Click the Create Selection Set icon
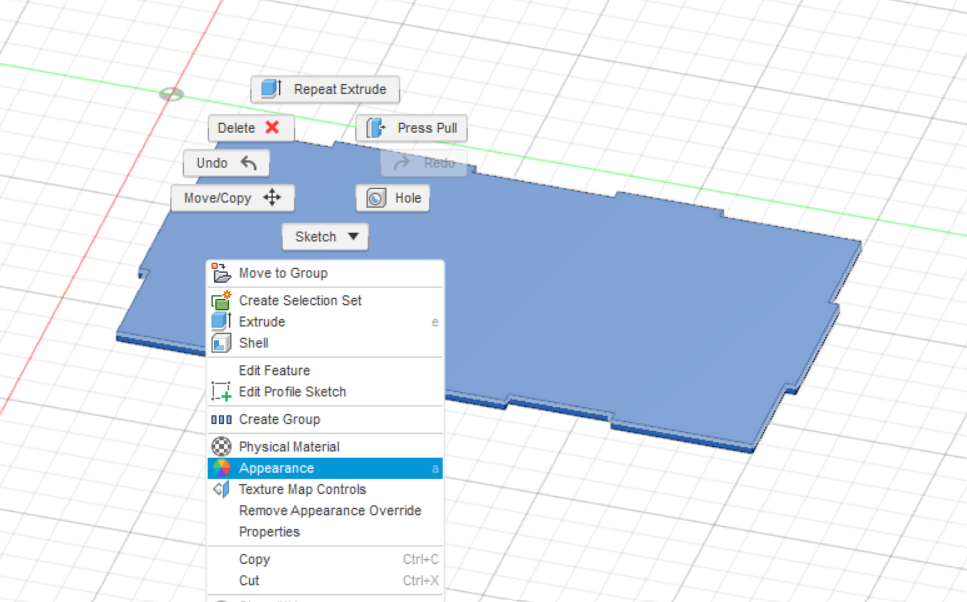 (221, 300)
